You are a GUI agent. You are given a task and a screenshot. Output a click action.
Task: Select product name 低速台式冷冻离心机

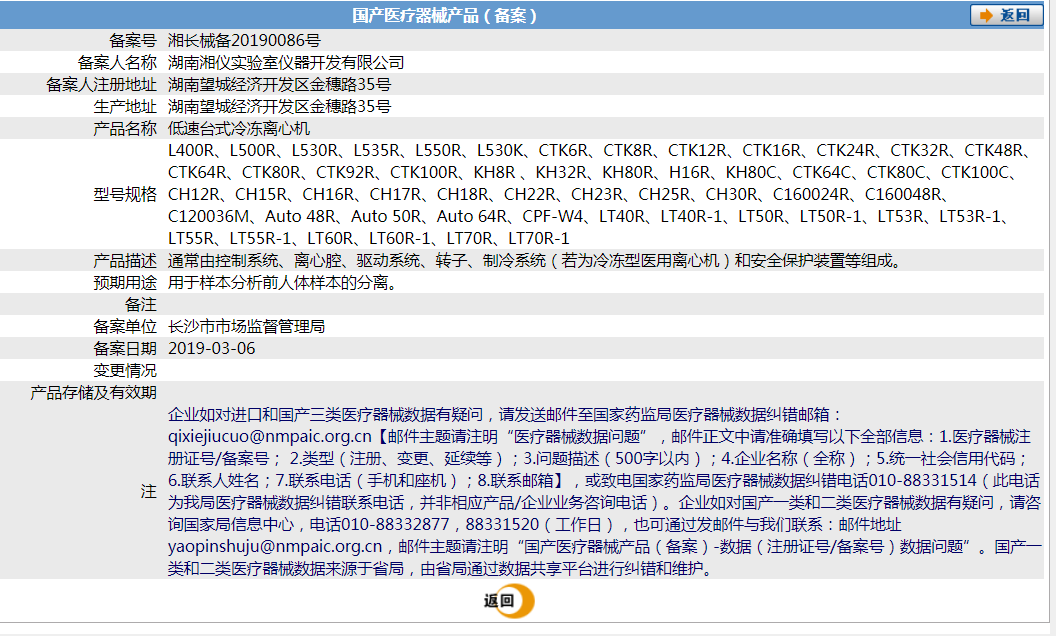(239, 129)
